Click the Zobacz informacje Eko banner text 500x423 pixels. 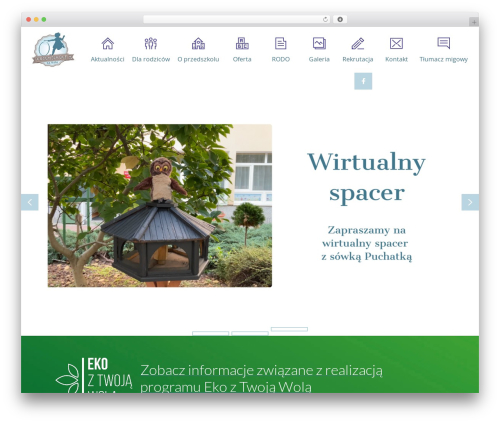pyautogui.click(x=261, y=379)
